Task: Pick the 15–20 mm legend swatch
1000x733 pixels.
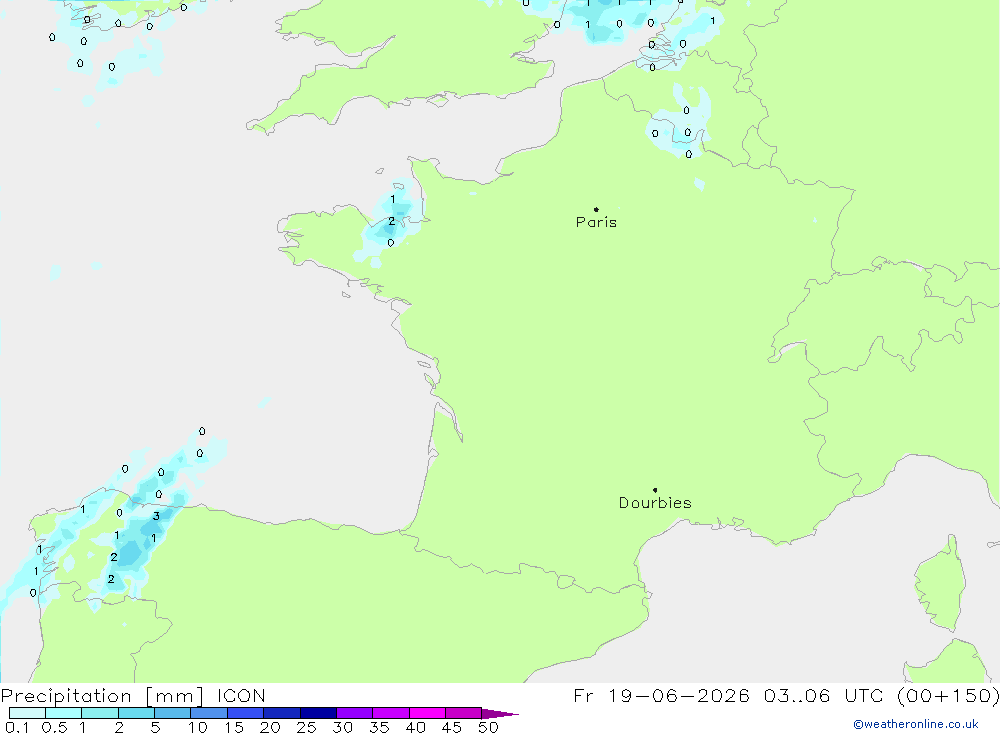Action: click(x=246, y=713)
